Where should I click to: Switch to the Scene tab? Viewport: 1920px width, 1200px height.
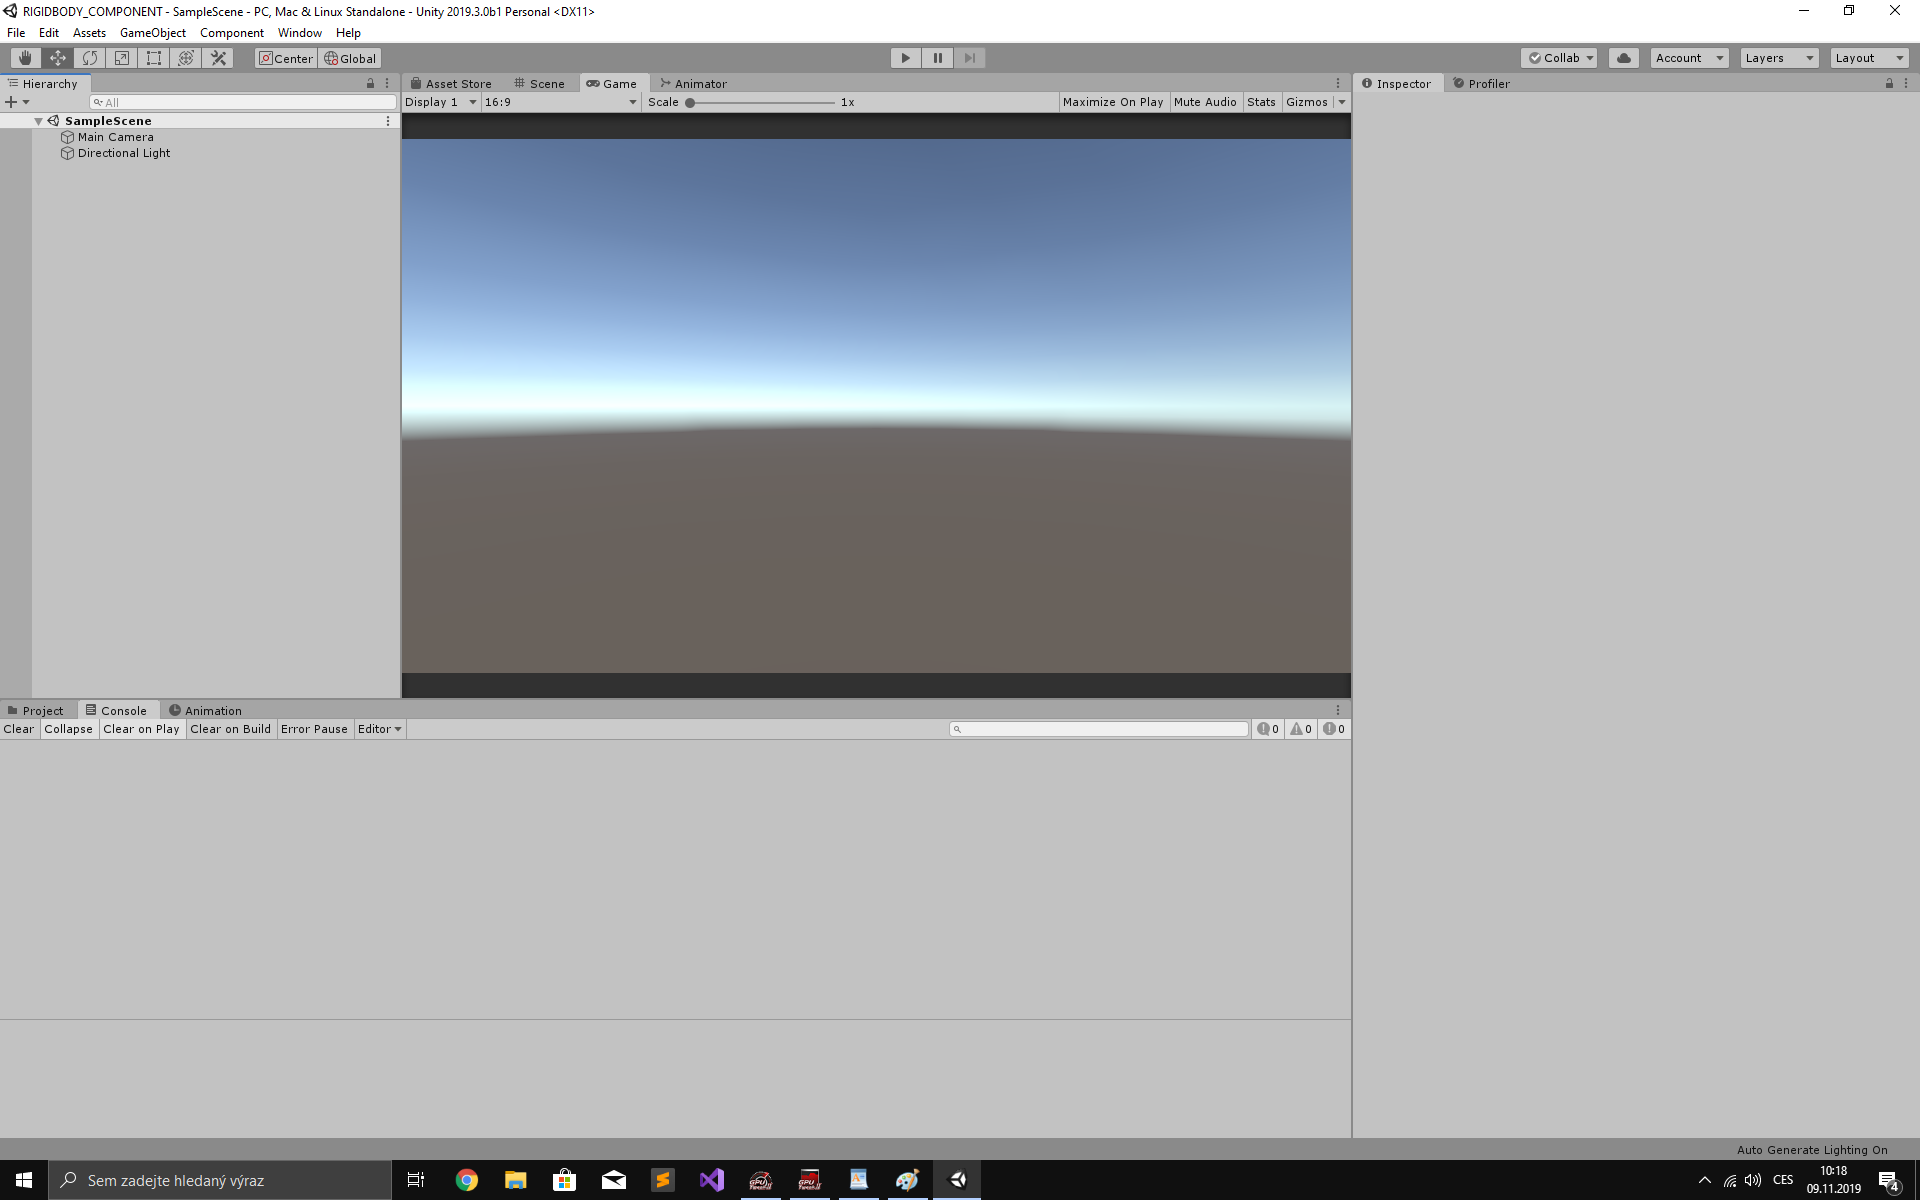(x=546, y=83)
